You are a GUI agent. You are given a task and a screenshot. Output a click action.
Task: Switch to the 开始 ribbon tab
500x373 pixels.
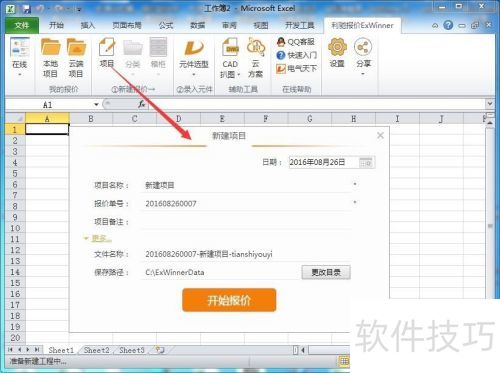pyautogui.click(x=56, y=25)
